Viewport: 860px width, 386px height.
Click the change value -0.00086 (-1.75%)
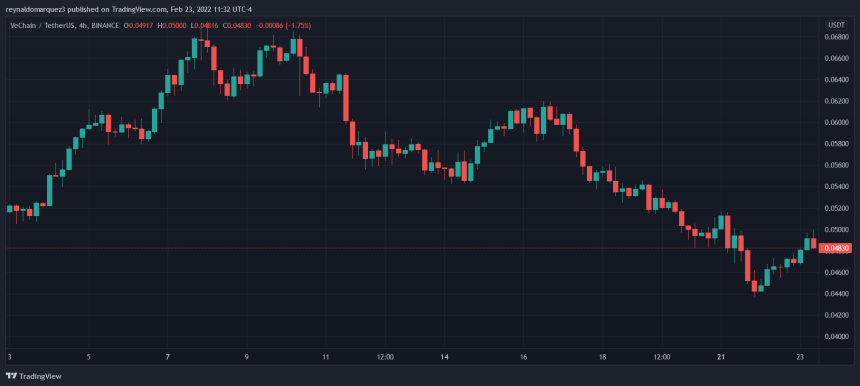[284, 25]
